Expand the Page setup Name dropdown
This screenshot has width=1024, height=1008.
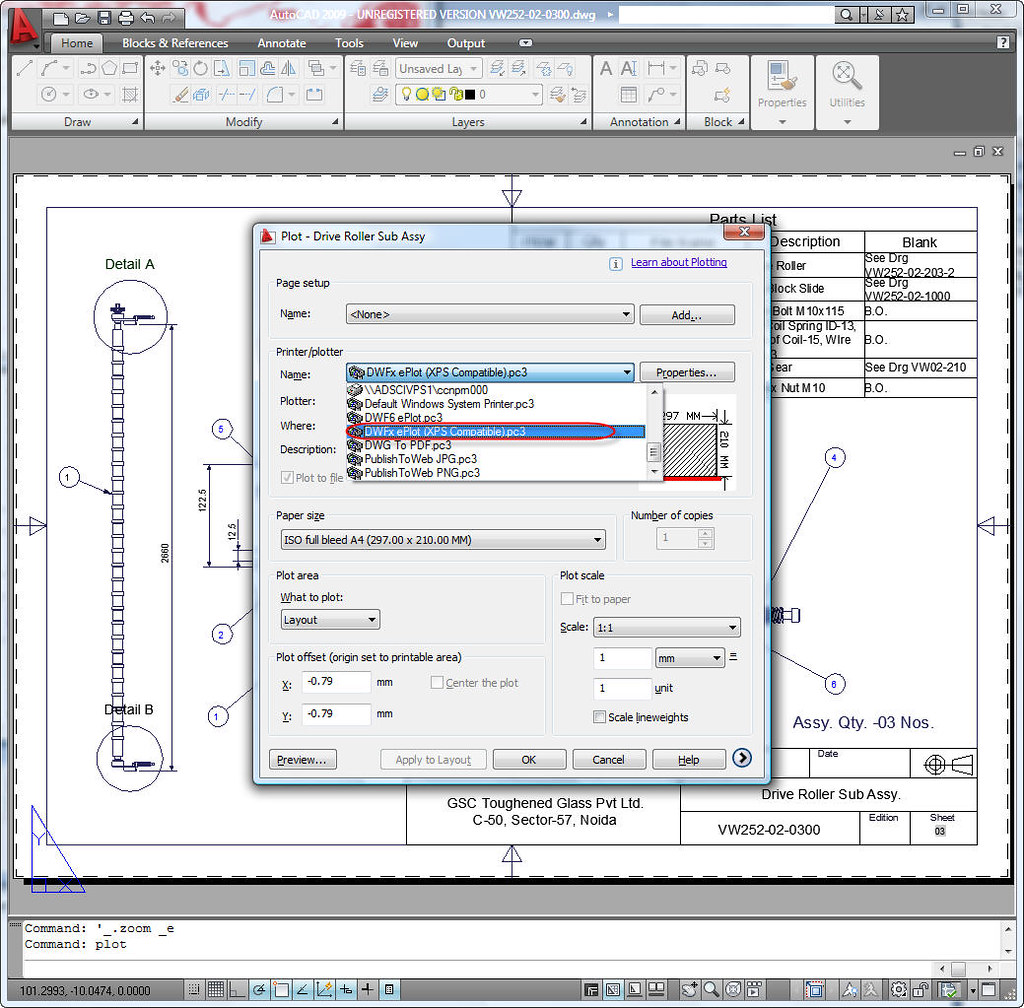(627, 314)
